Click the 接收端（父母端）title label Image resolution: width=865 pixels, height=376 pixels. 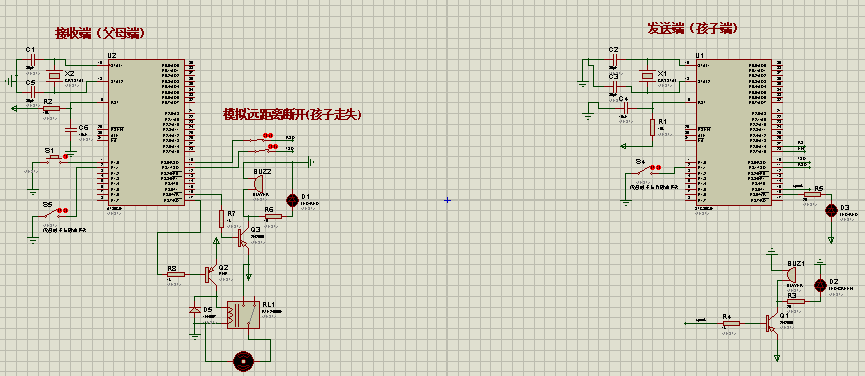(100, 33)
